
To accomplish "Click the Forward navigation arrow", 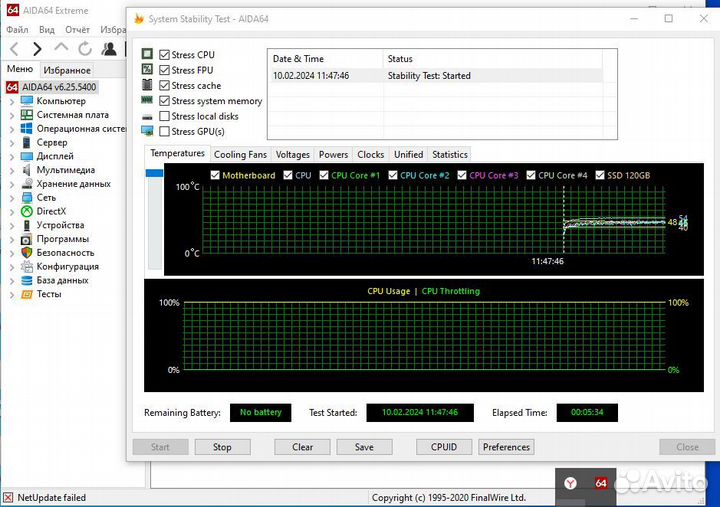I will [x=37, y=48].
